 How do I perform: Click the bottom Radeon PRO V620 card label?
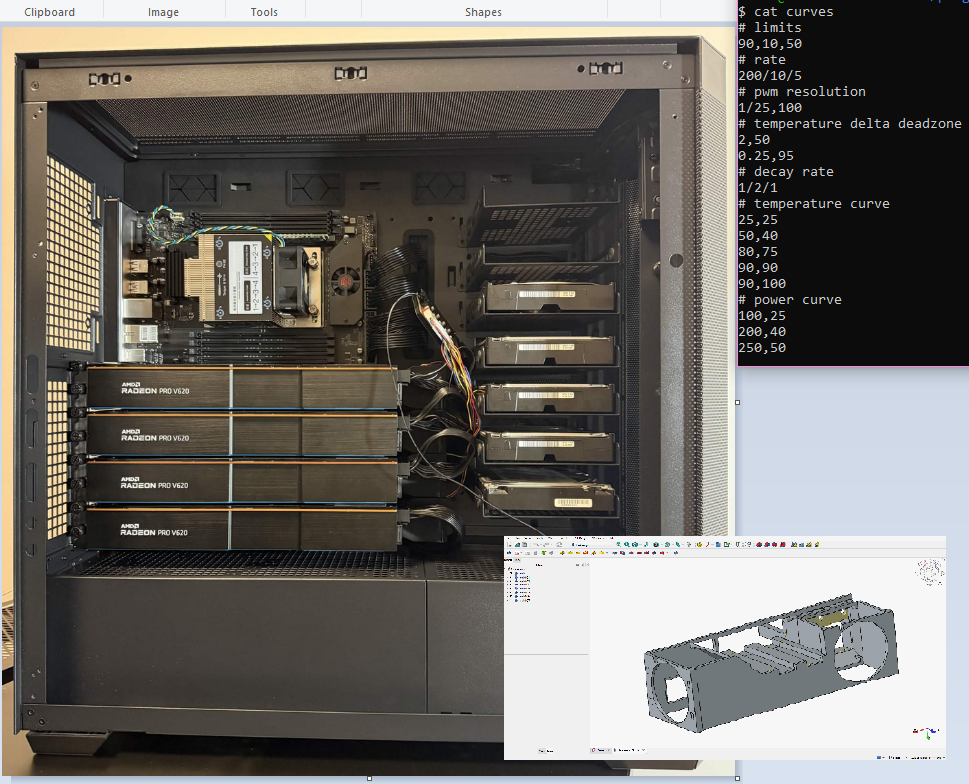pyautogui.click(x=154, y=529)
